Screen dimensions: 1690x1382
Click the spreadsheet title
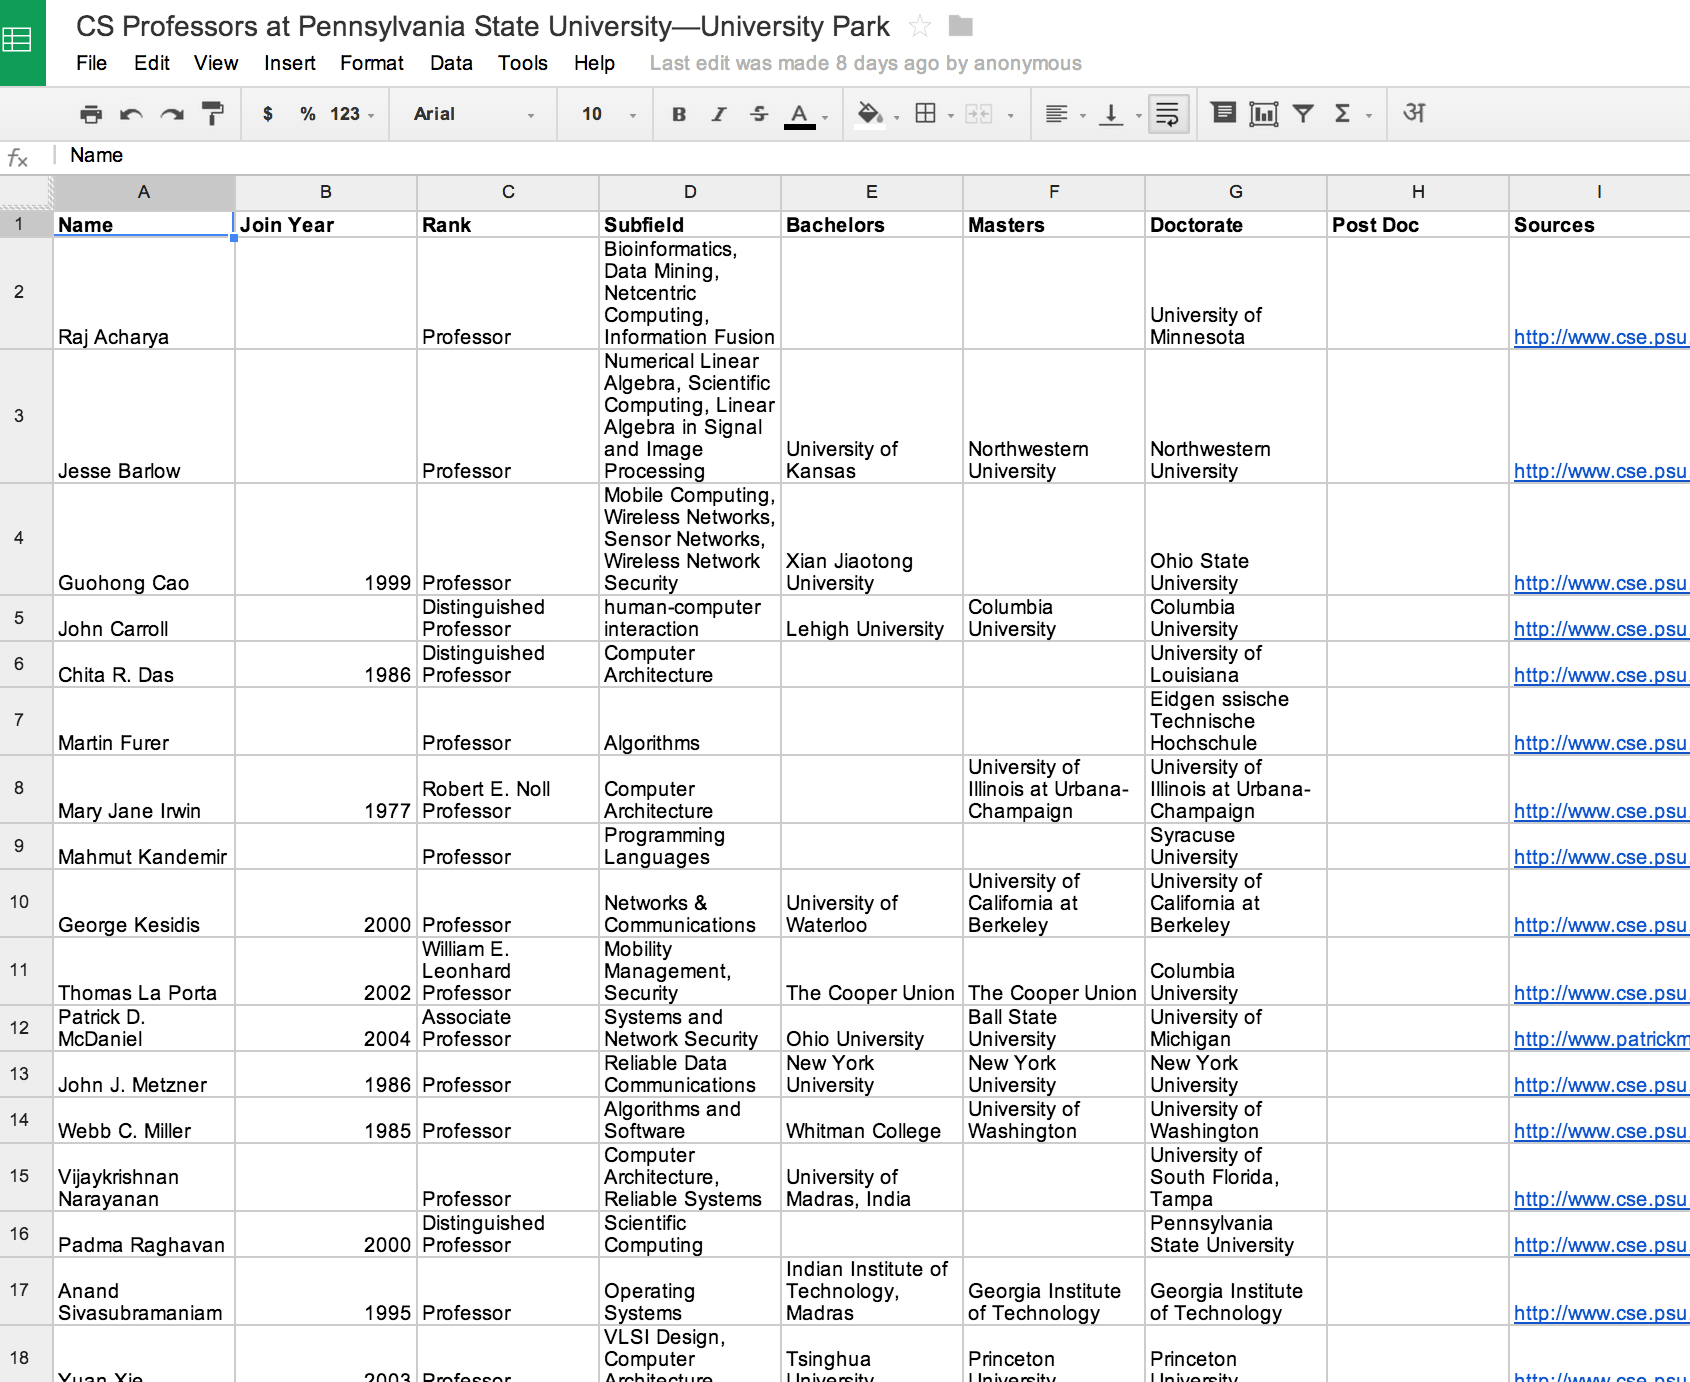tap(483, 26)
